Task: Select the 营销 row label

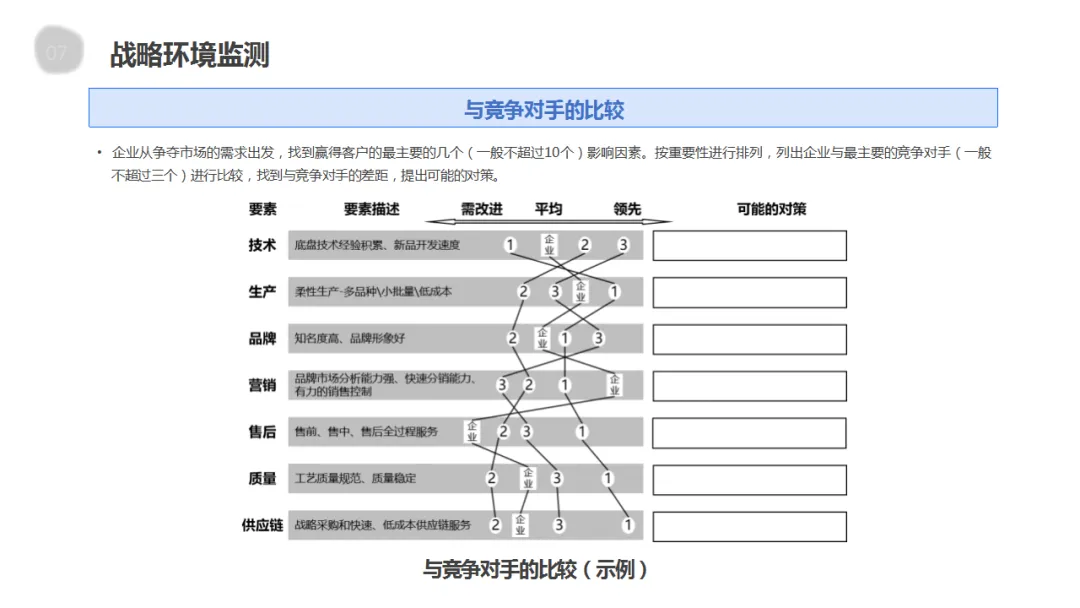Action: (x=262, y=386)
